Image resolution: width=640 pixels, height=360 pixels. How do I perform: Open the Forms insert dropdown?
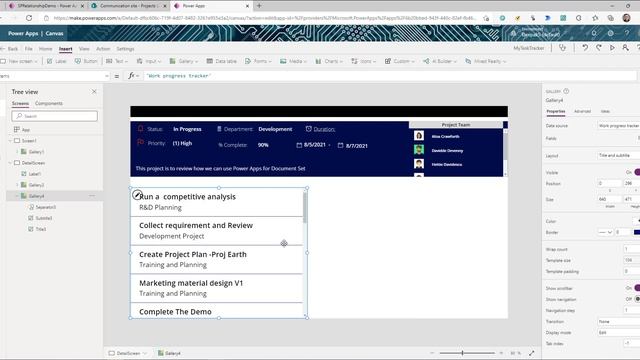(258, 61)
